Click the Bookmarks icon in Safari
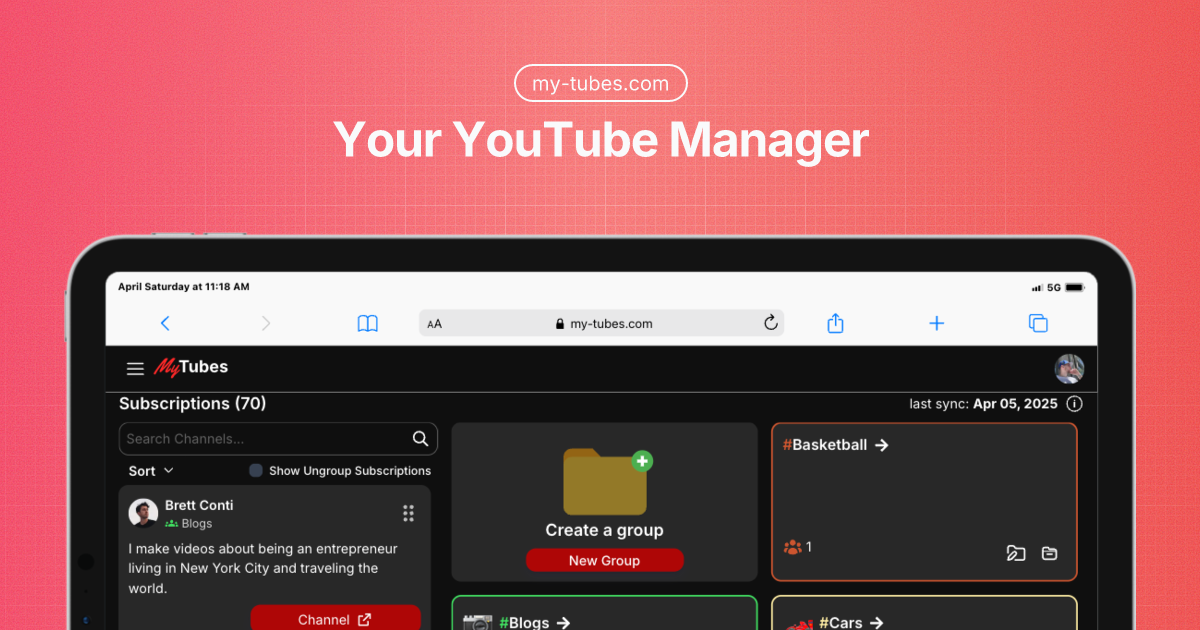This screenshot has width=1200, height=630. (367, 322)
